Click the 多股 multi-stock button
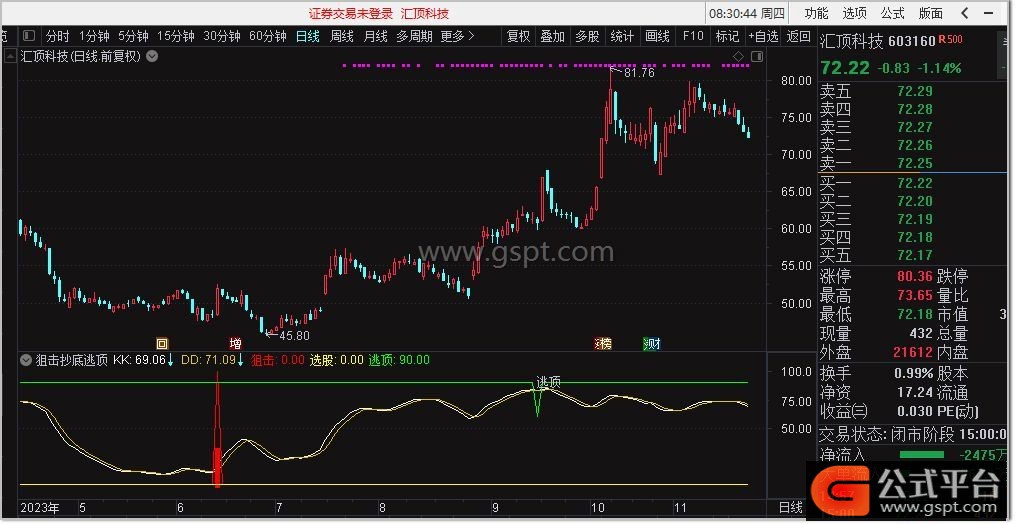Image resolution: width=1016 pixels, height=524 pixels. tap(587, 36)
